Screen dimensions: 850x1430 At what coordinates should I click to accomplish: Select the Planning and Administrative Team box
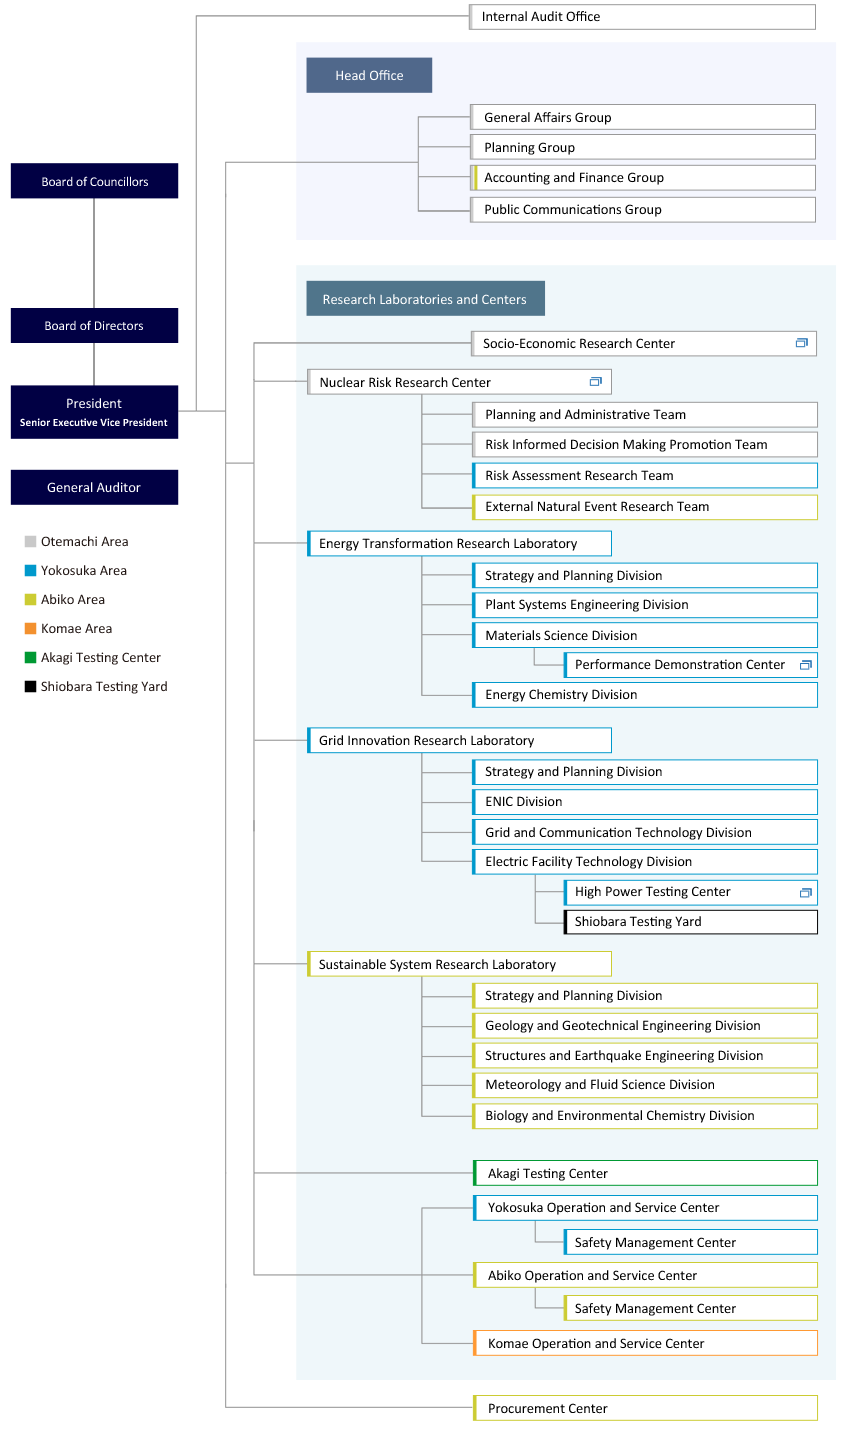pyautogui.click(x=645, y=414)
